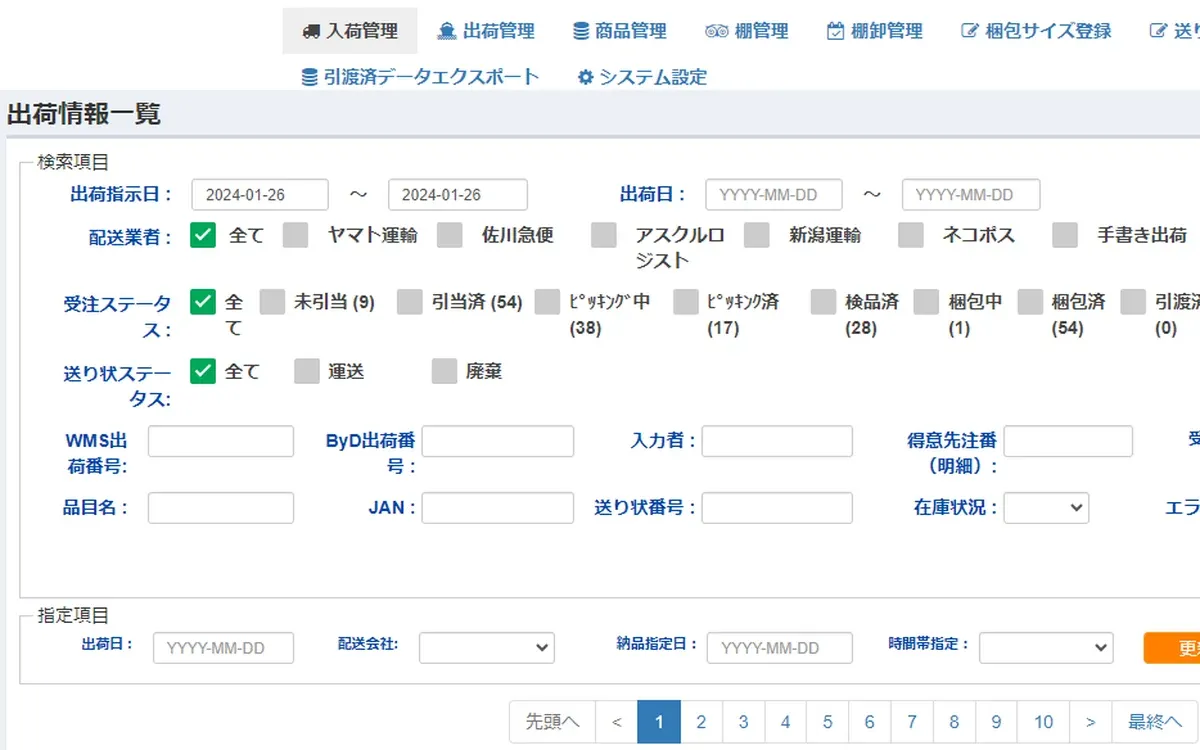Check the アスクルロジスト carrier checkbox
The height and width of the screenshot is (750, 1200).
[x=603, y=235]
